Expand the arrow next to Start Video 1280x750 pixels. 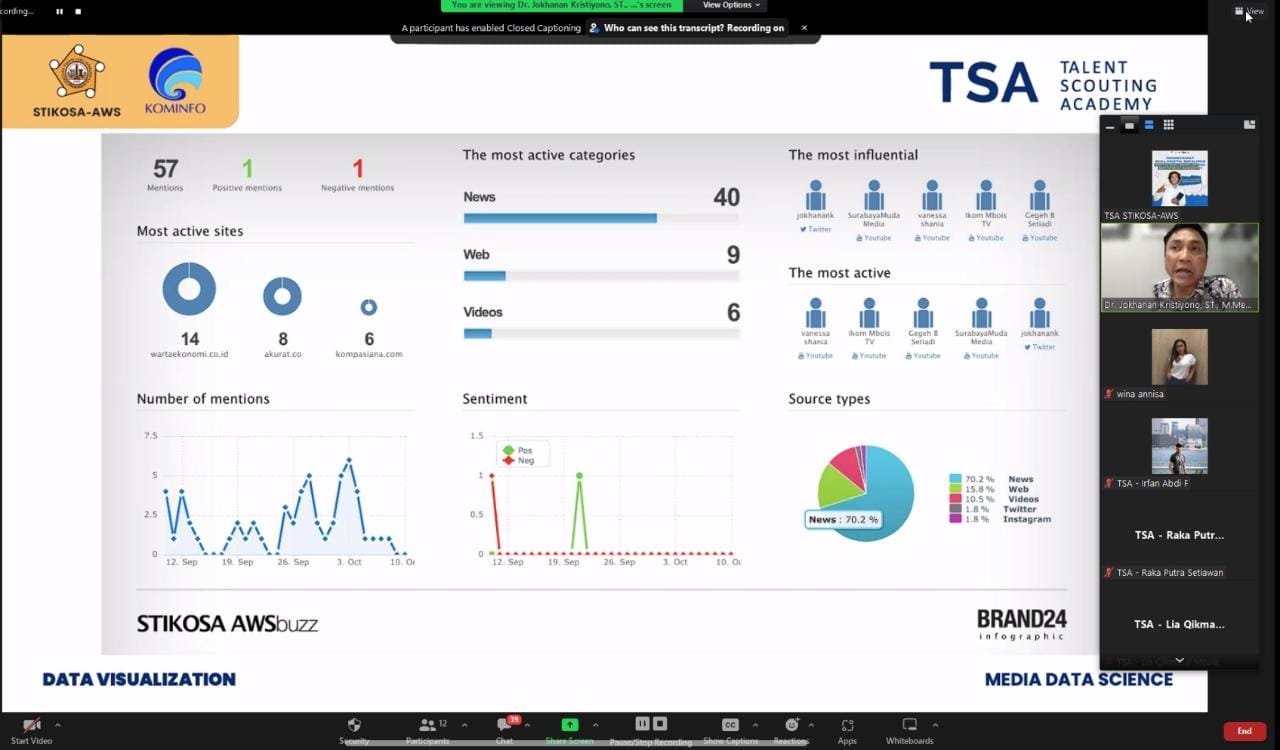pos(57,725)
